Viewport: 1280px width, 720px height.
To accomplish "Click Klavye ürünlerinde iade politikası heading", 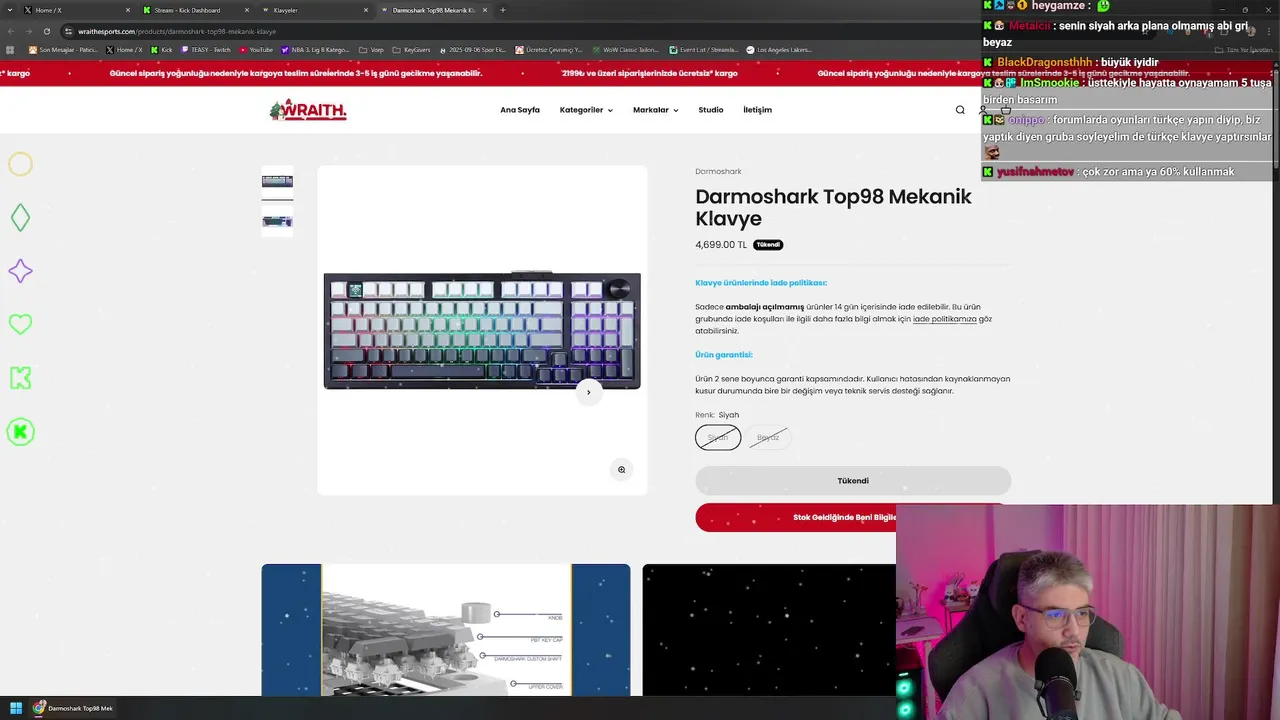I will pyautogui.click(x=761, y=283).
